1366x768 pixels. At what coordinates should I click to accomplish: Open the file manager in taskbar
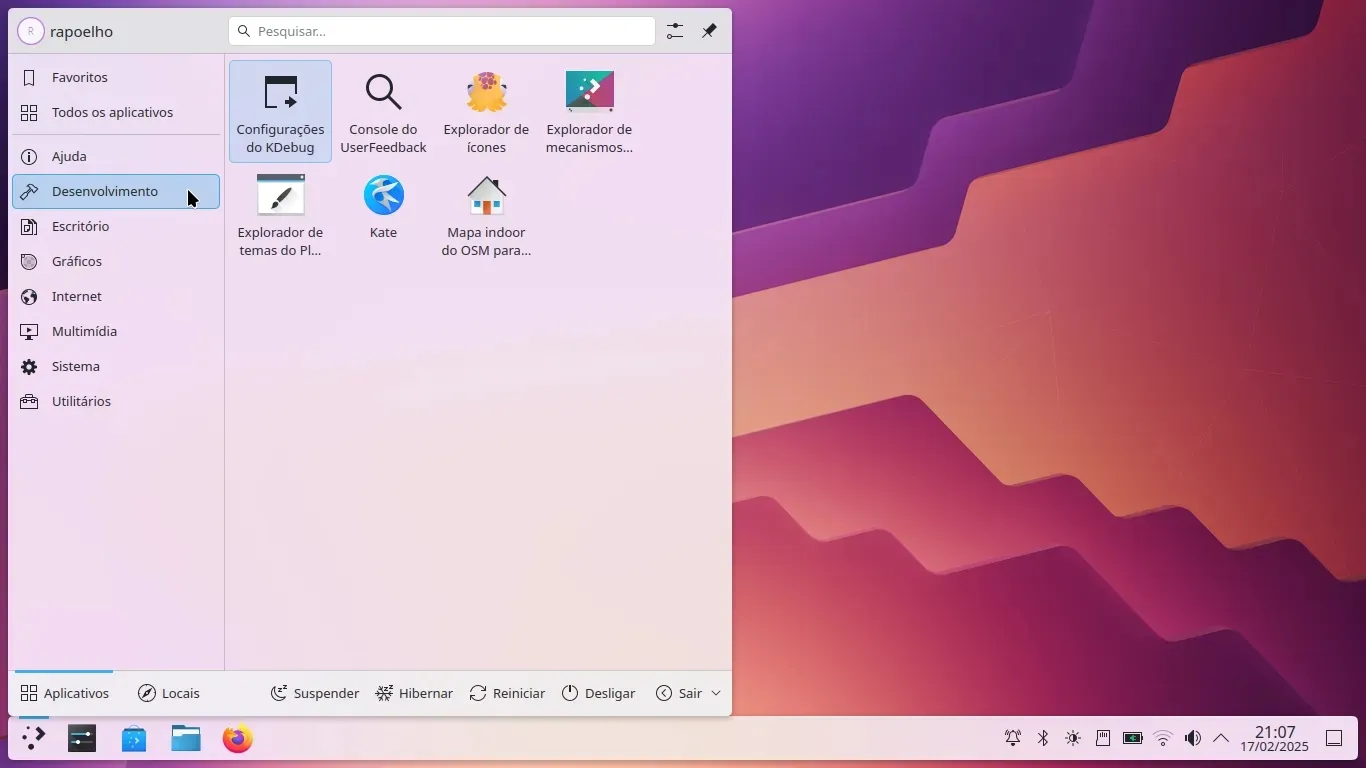tap(186, 739)
